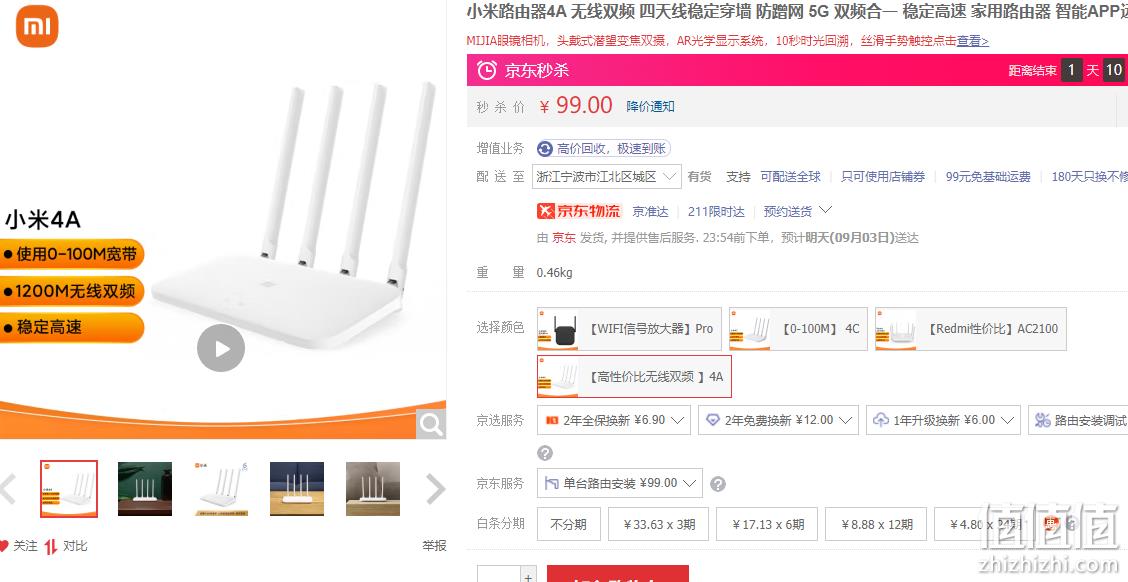Expand the 预约送货 options
This screenshot has width=1128, height=582.
point(797,211)
